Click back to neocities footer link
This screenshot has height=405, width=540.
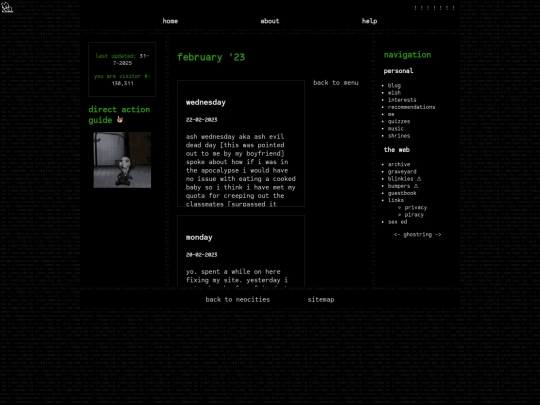(238, 300)
